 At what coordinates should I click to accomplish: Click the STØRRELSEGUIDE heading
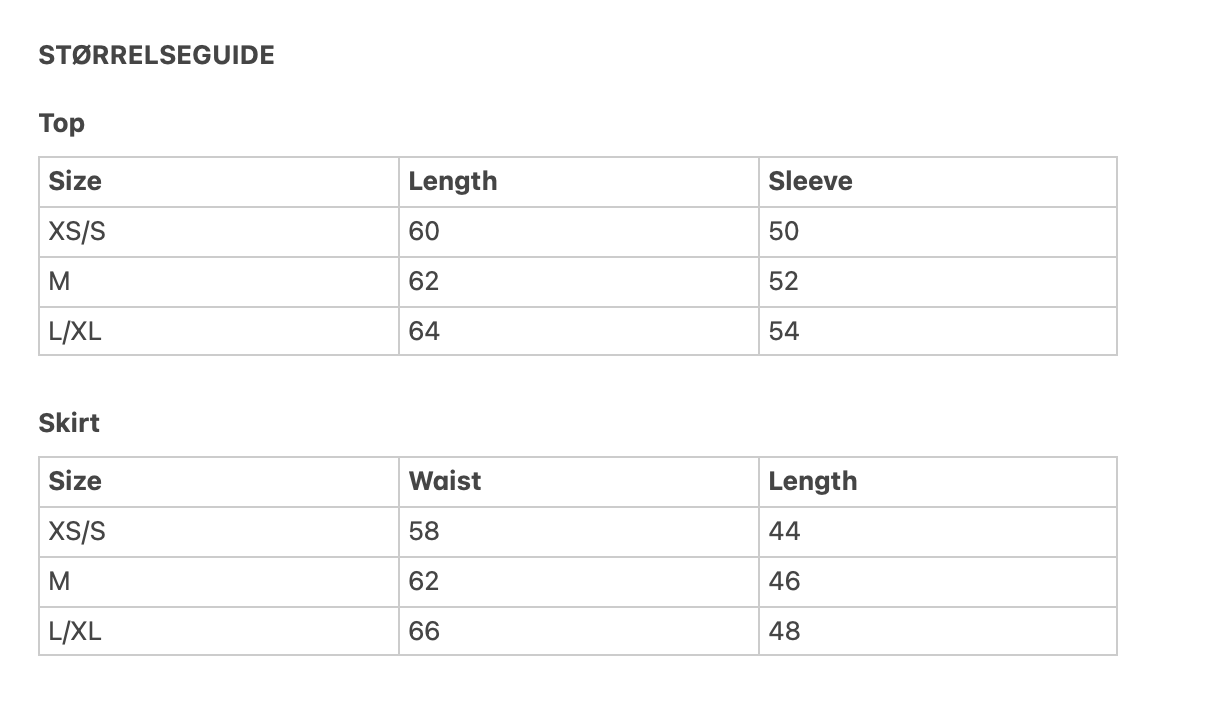[156, 56]
